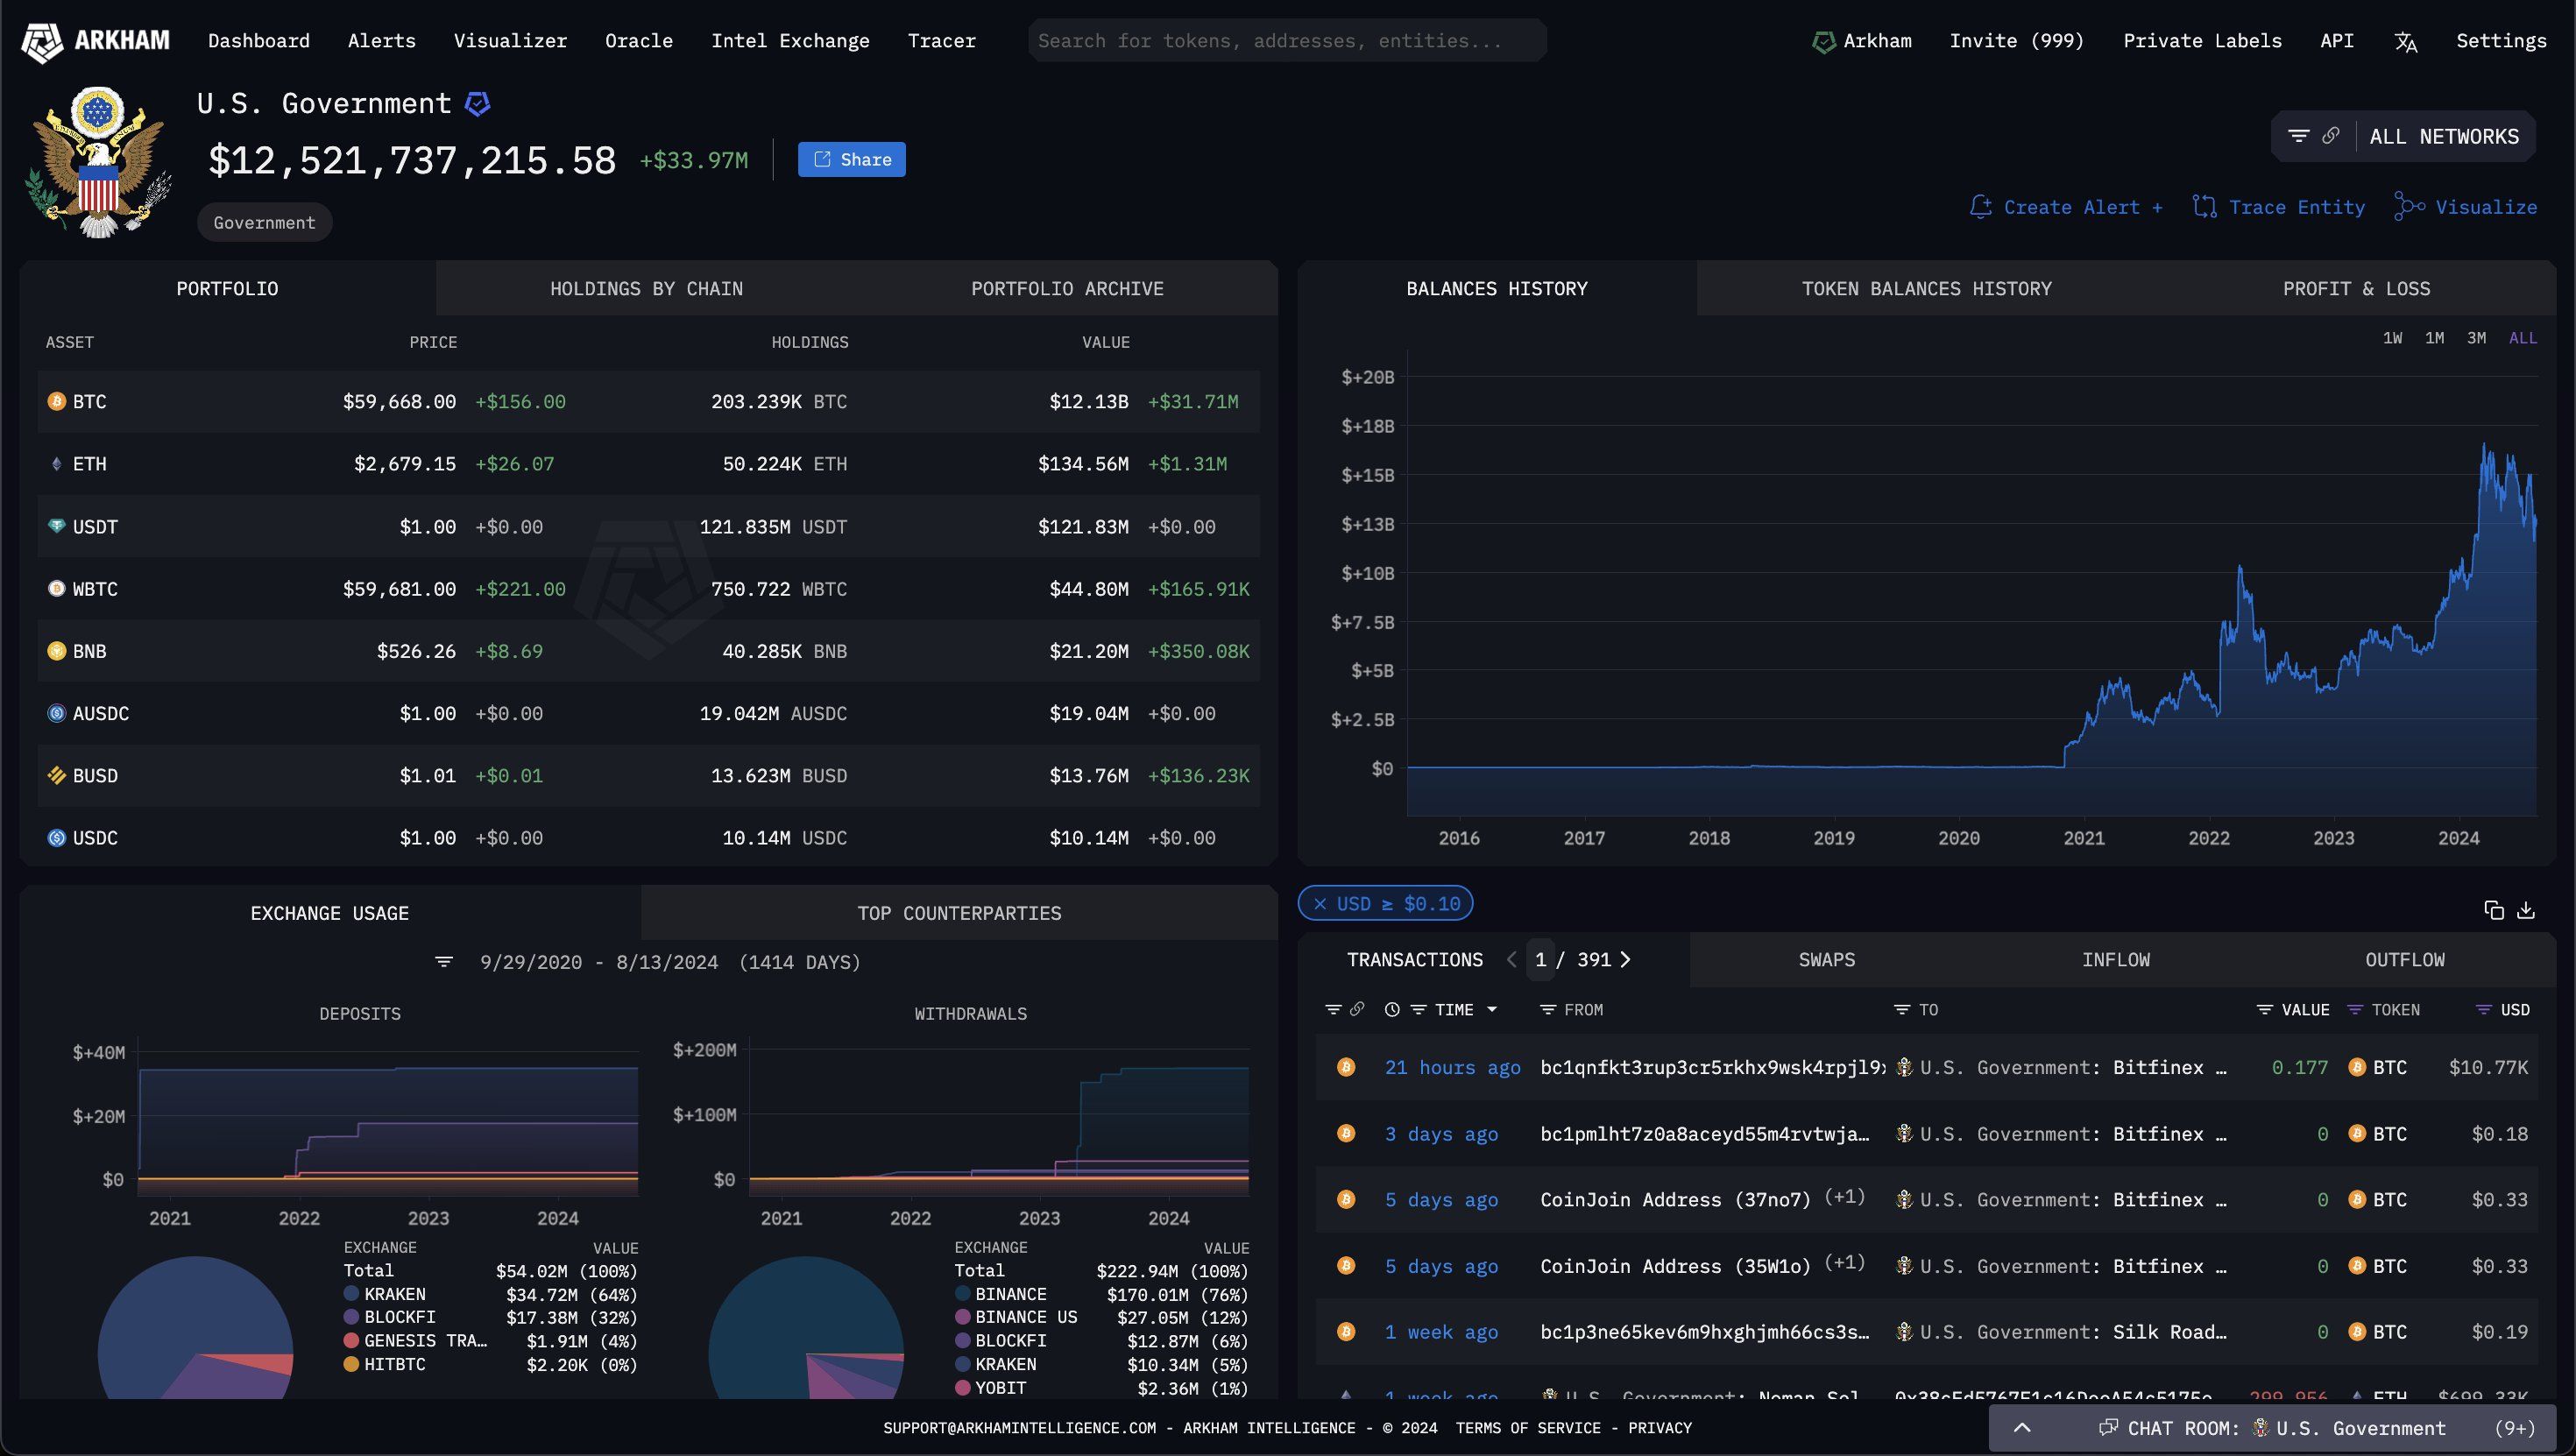The image size is (2576, 1456).
Task: Click the exchange usage date filter icon
Action: (x=444, y=962)
